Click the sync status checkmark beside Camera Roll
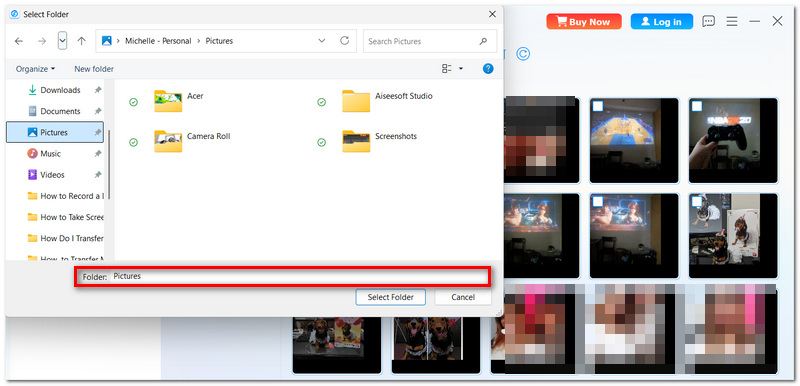Image resolution: width=800 pixels, height=386 pixels. click(133, 143)
